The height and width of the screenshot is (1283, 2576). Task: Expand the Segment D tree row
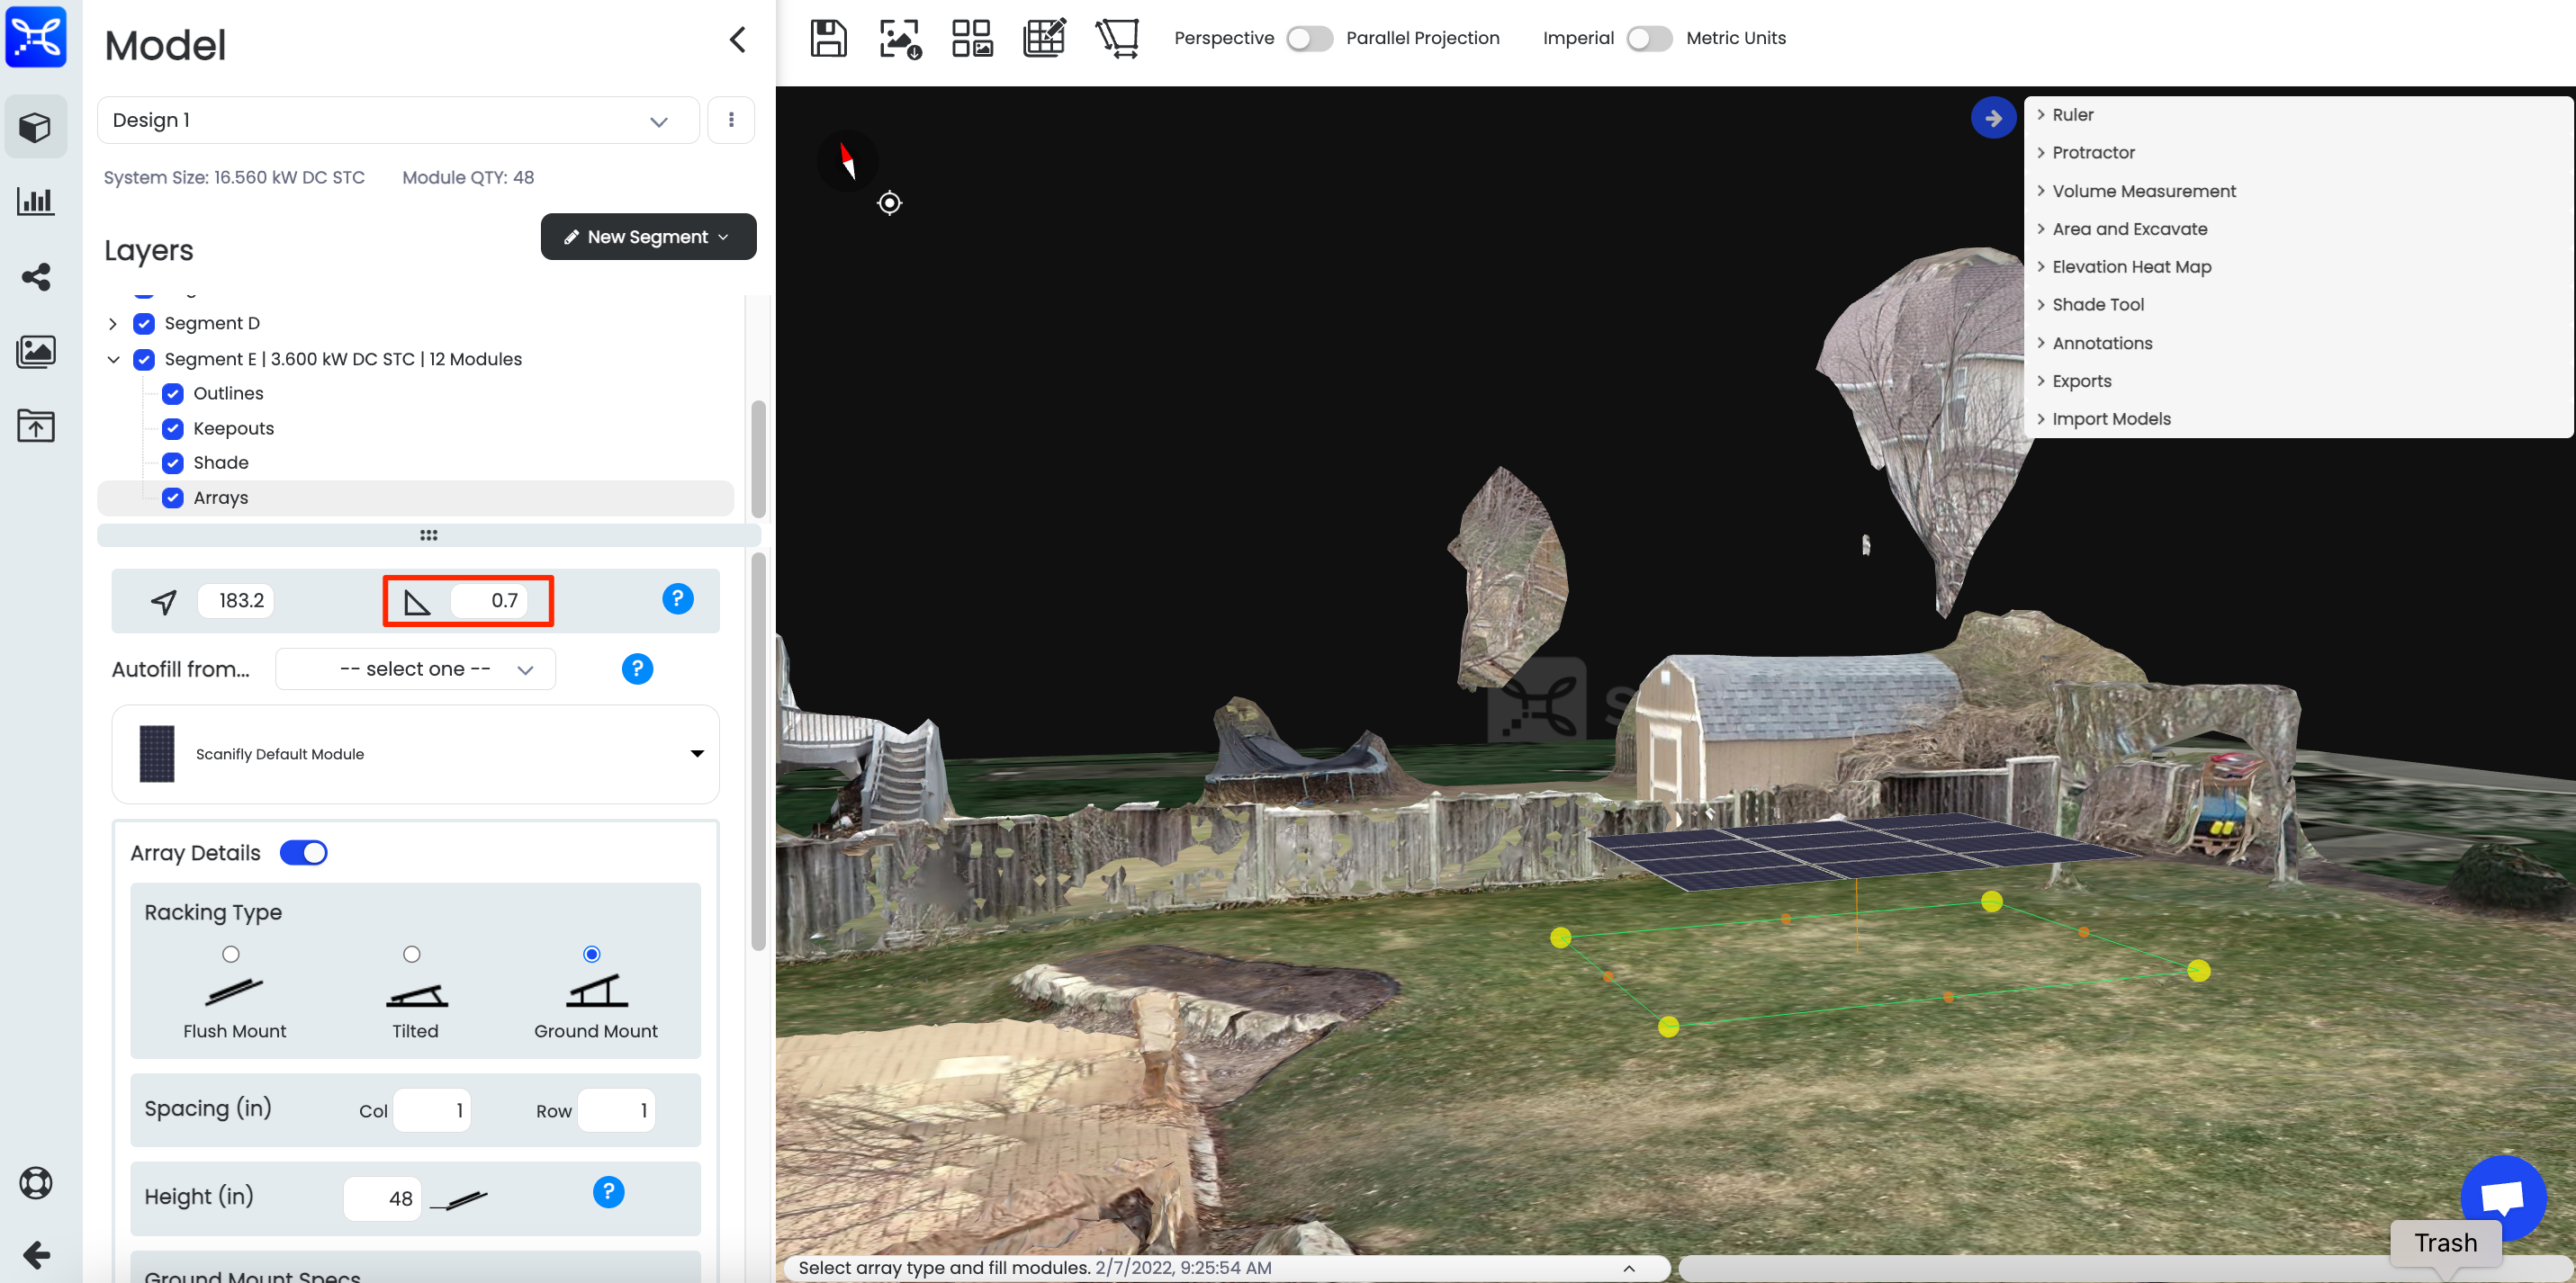(113, 324)
